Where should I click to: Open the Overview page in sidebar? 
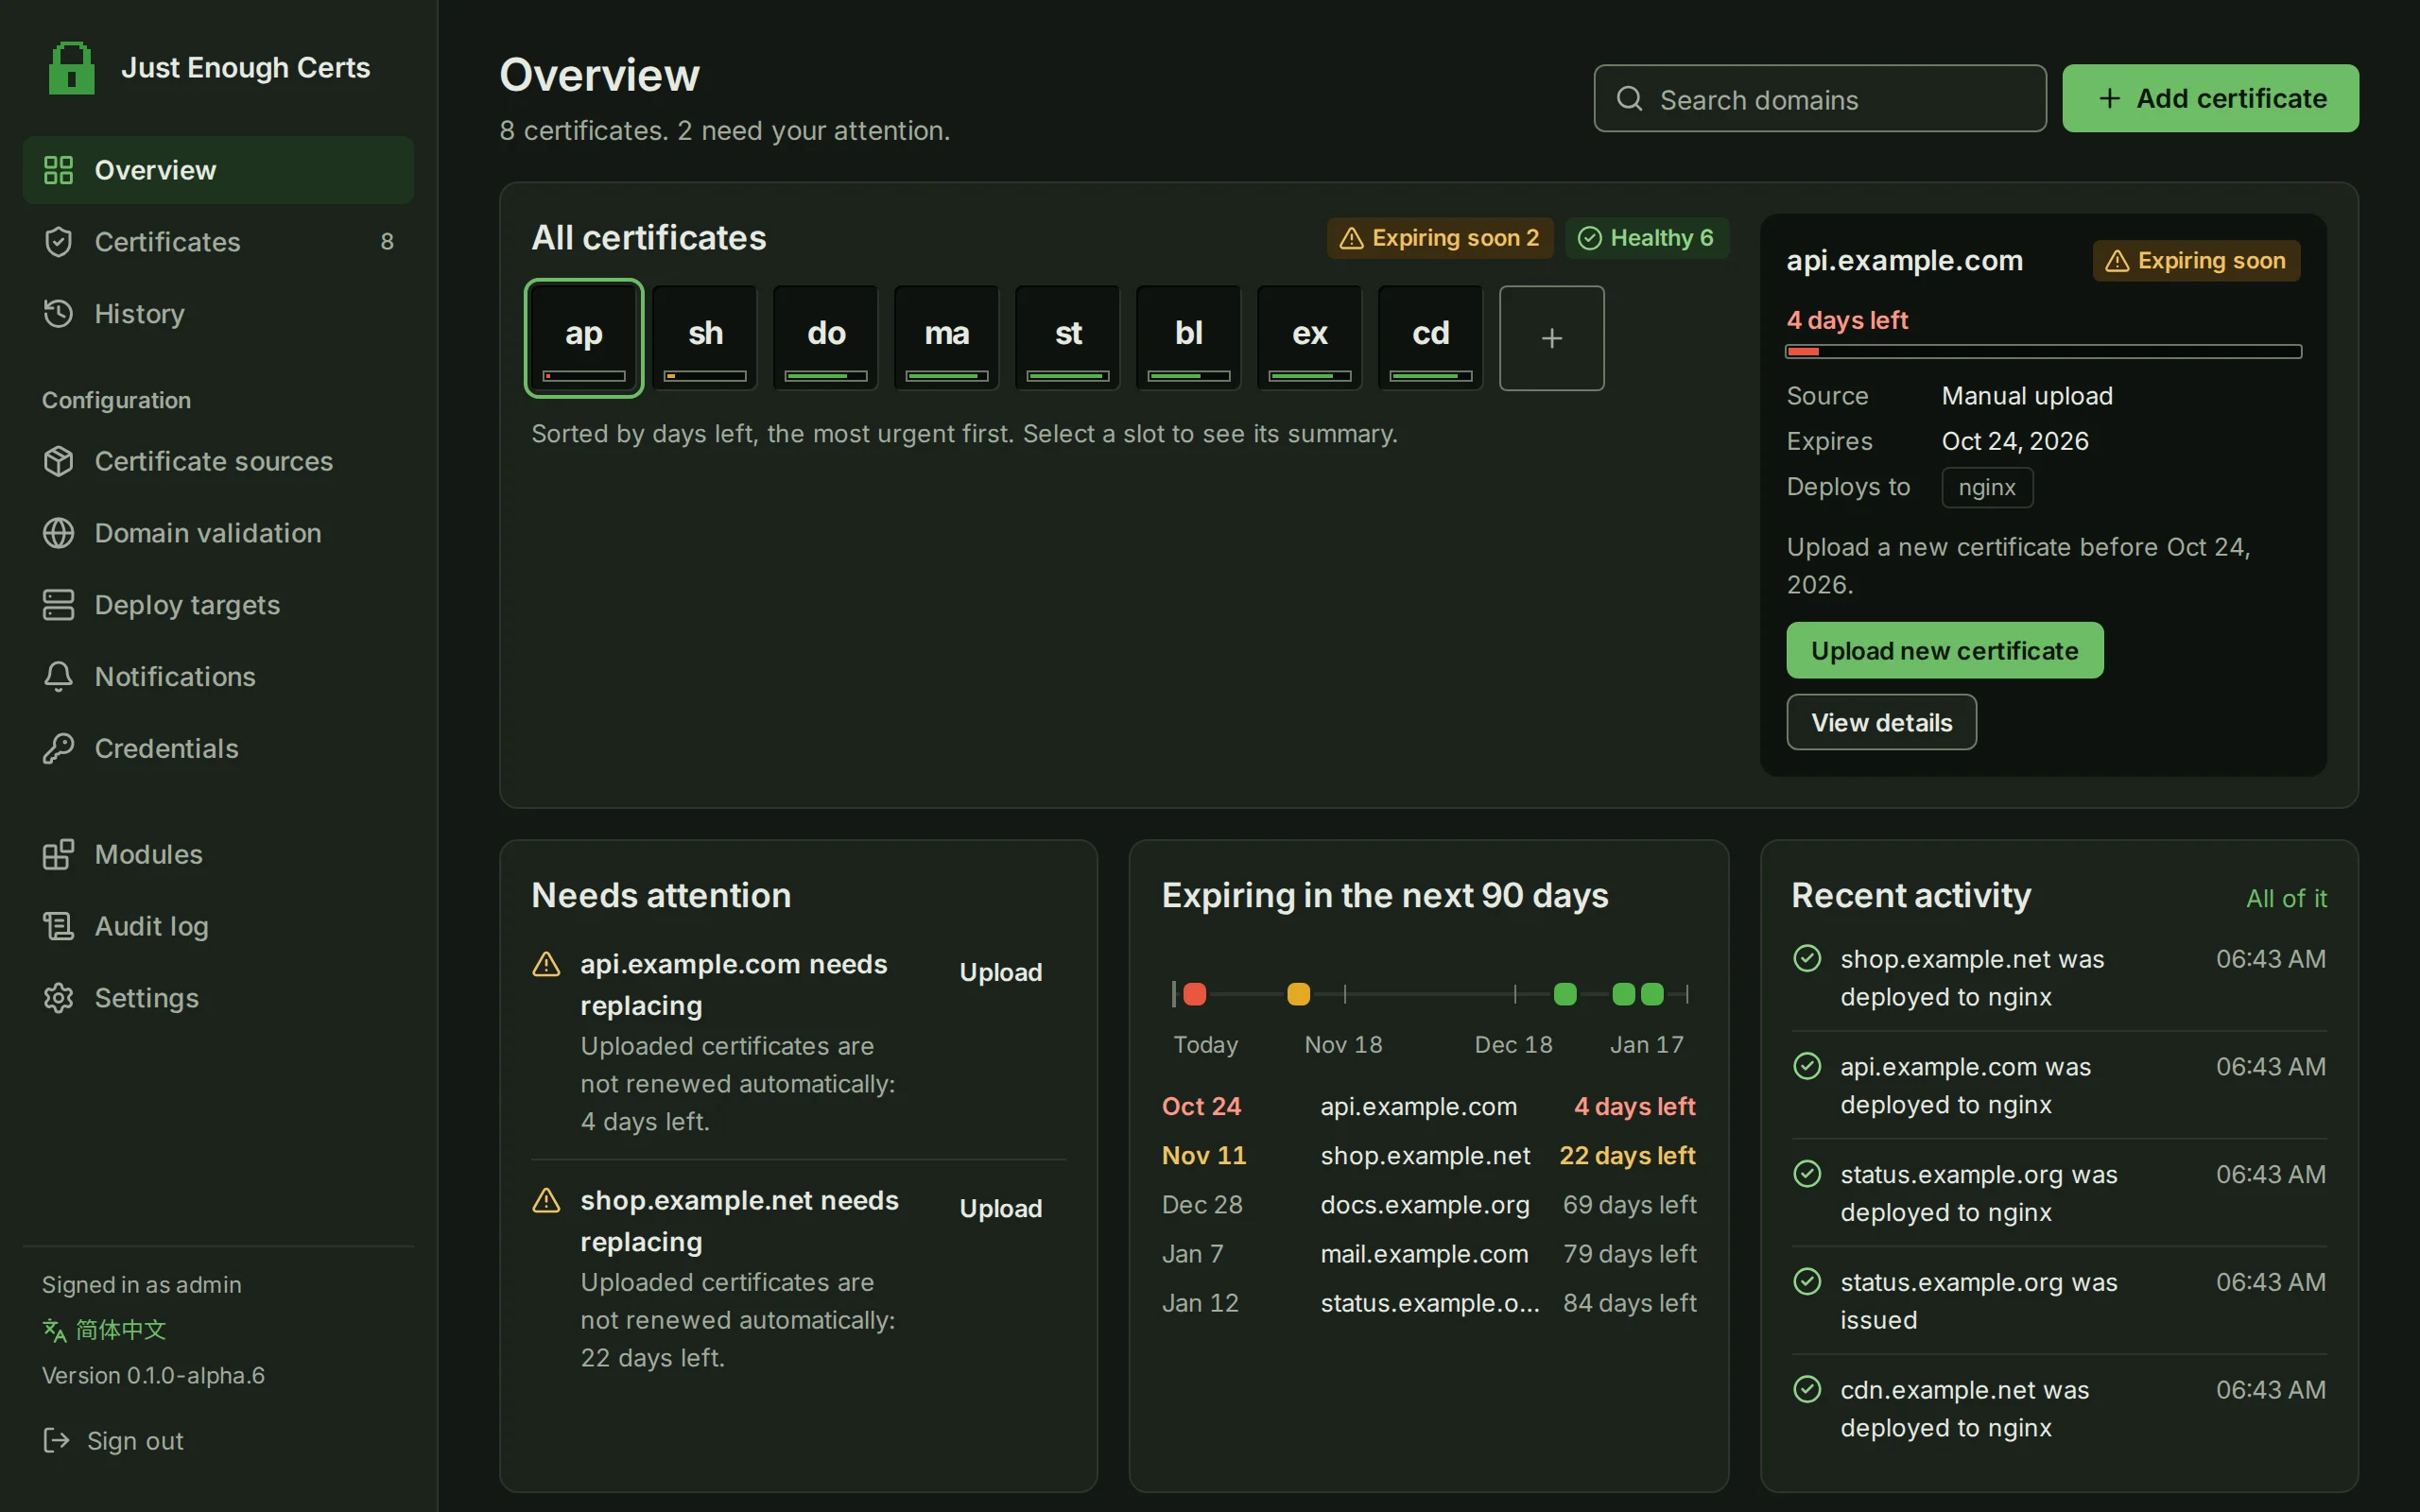pos(218,170)
